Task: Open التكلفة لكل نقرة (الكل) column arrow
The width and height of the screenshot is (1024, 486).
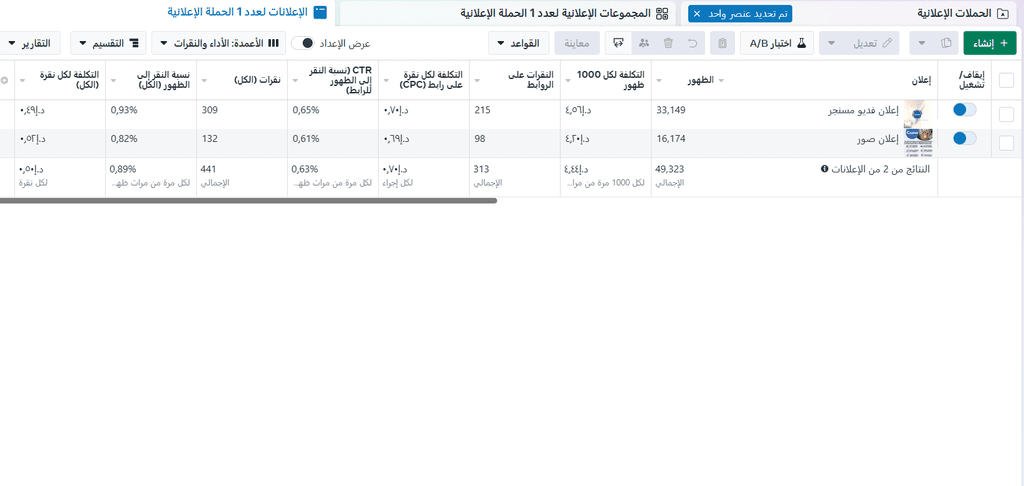Action: click(23, 80)
